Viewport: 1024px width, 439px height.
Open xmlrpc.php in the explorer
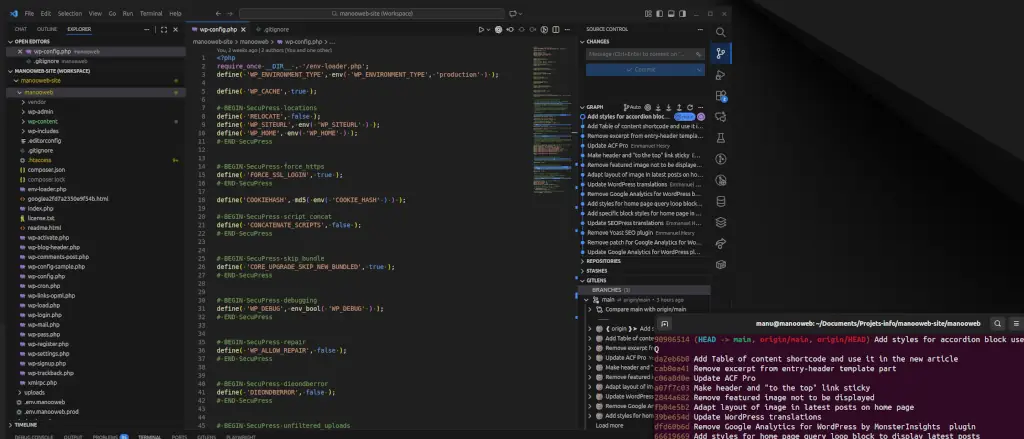point(42,383)
